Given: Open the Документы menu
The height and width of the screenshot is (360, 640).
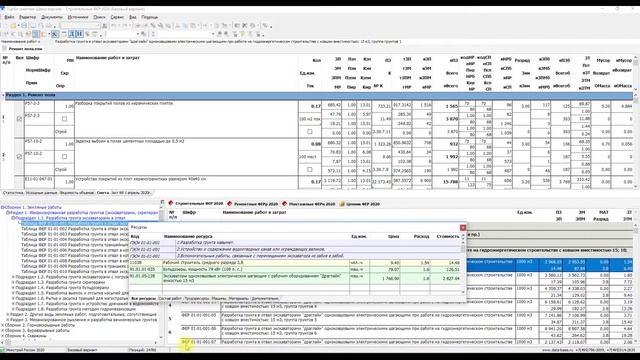Looking at the screenshot, I should pyautogui.click(x=52, y=17).
